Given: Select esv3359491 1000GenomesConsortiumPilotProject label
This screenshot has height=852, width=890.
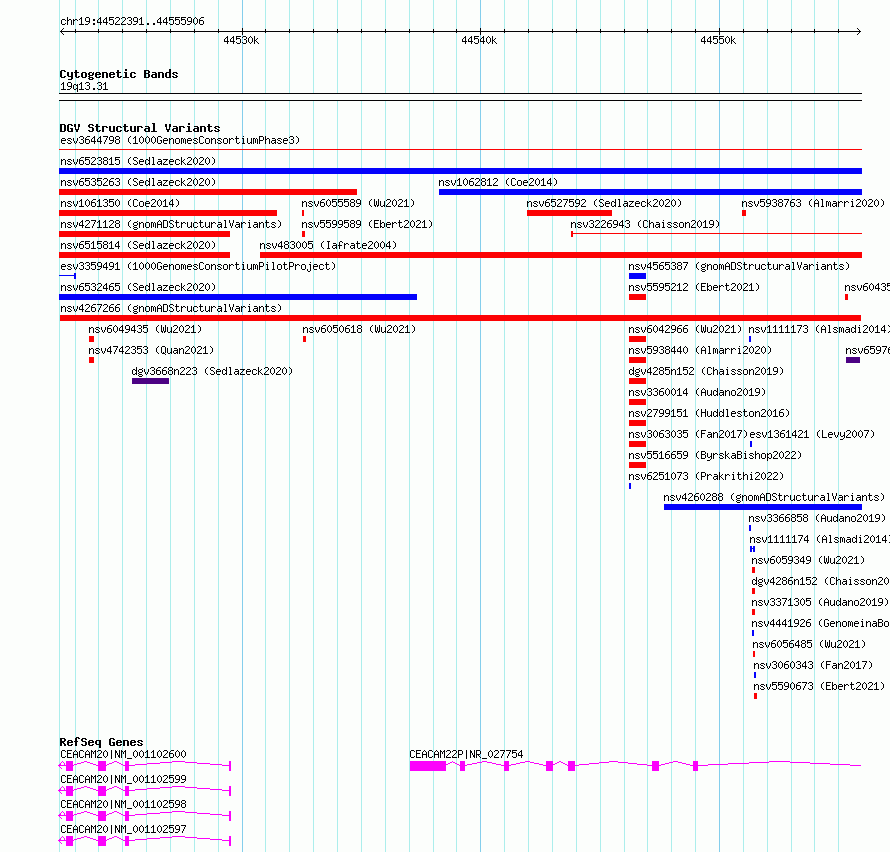Looking at the screenshot, I should [x=198, y=266].
